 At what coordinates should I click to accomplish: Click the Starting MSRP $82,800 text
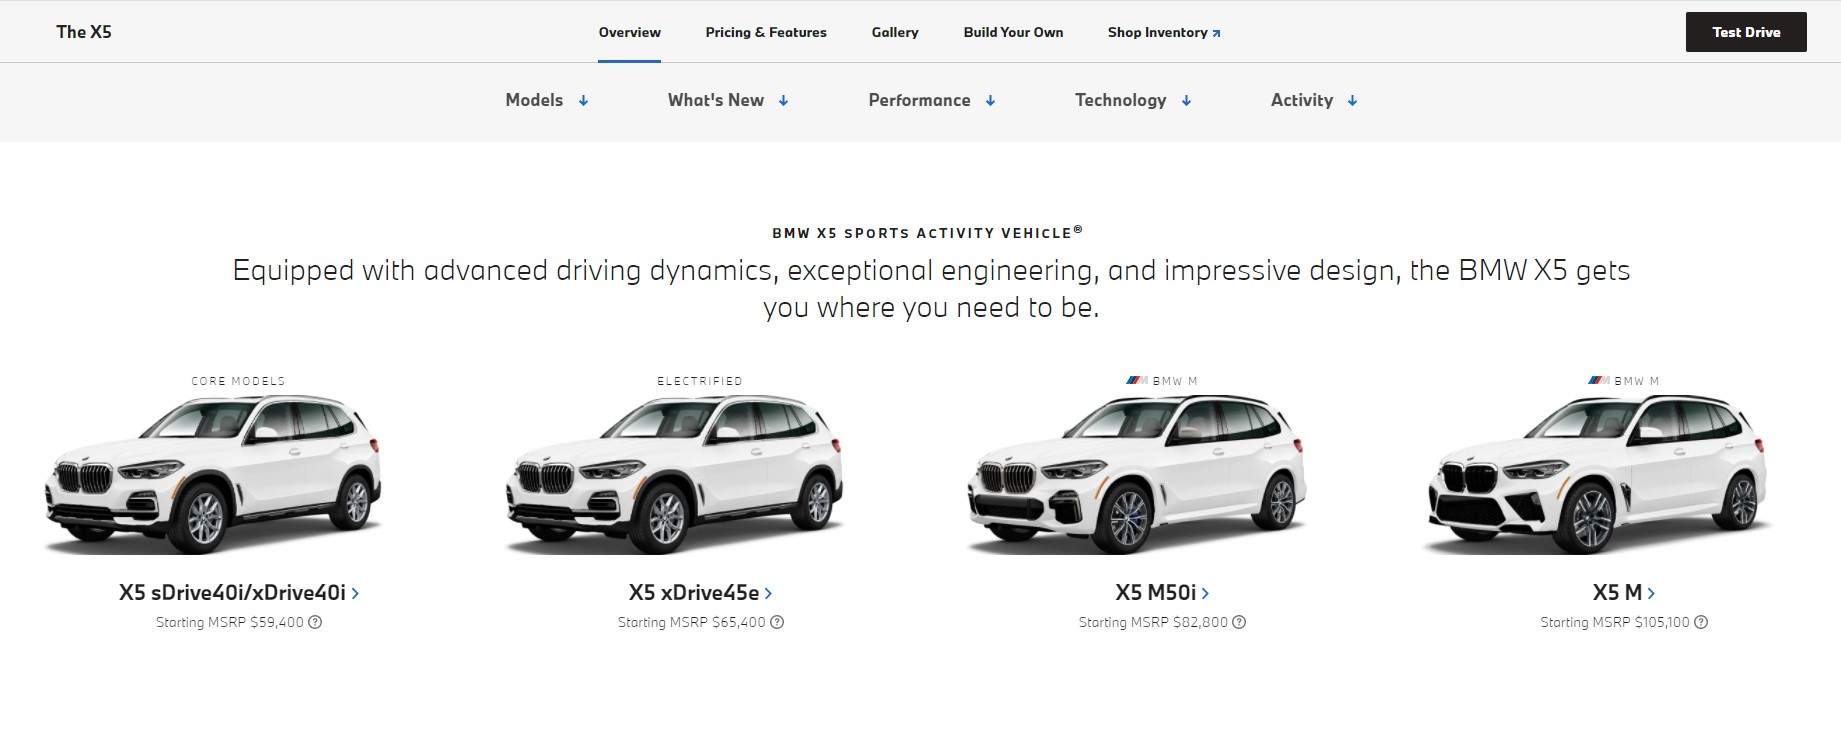tap(1153, 622)
